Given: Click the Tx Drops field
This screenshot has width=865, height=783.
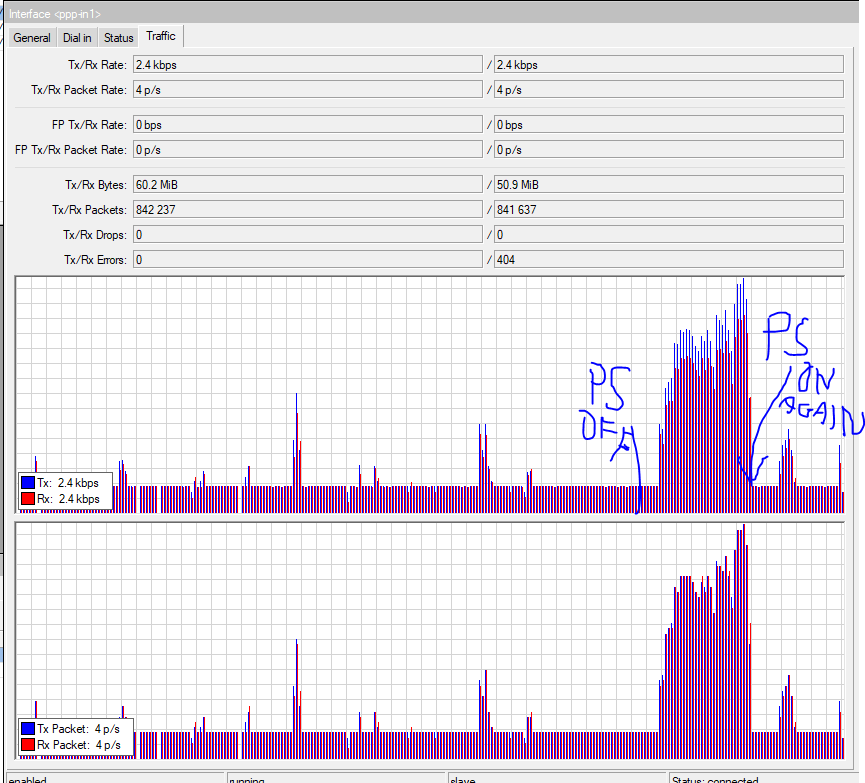Looking at the screenshot, I should (308, 235).
